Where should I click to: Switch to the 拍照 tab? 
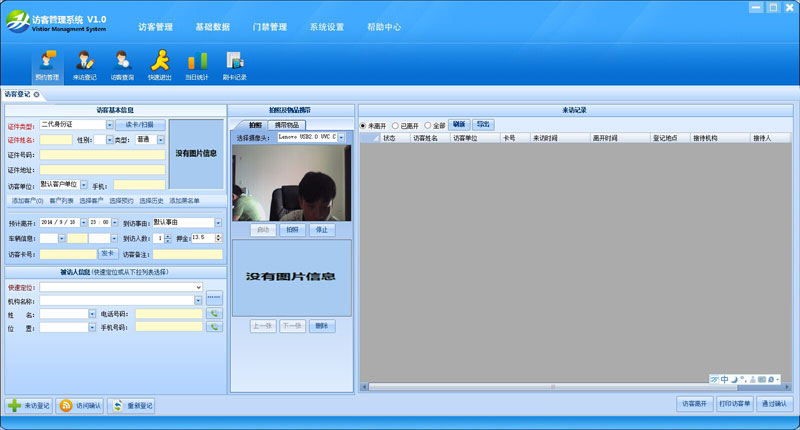coord(255,125)
